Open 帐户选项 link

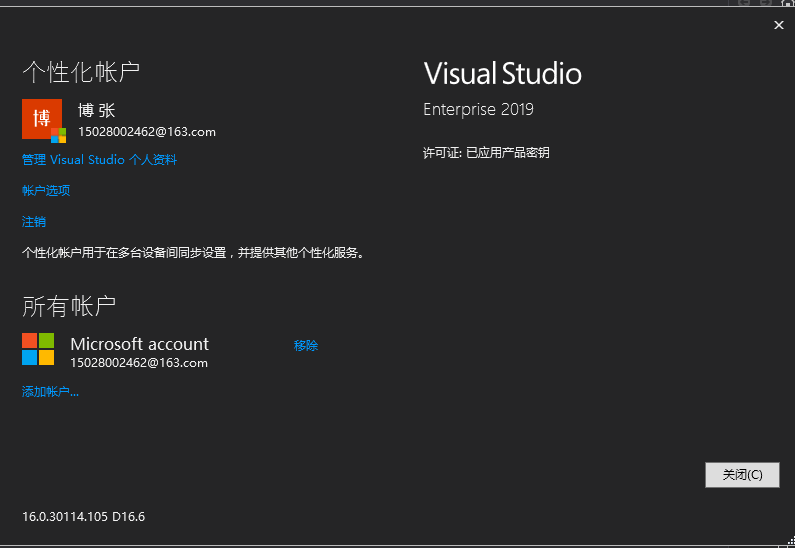point(46,191)
